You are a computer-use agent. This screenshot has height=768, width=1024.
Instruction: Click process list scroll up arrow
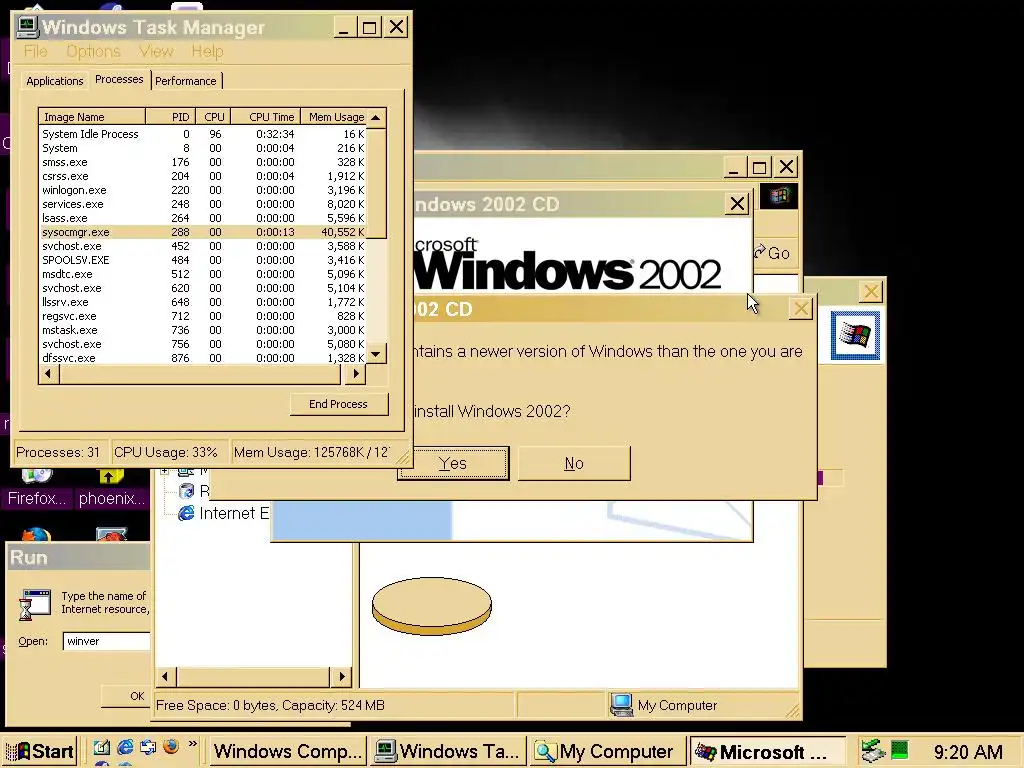(x=376, y=118)
